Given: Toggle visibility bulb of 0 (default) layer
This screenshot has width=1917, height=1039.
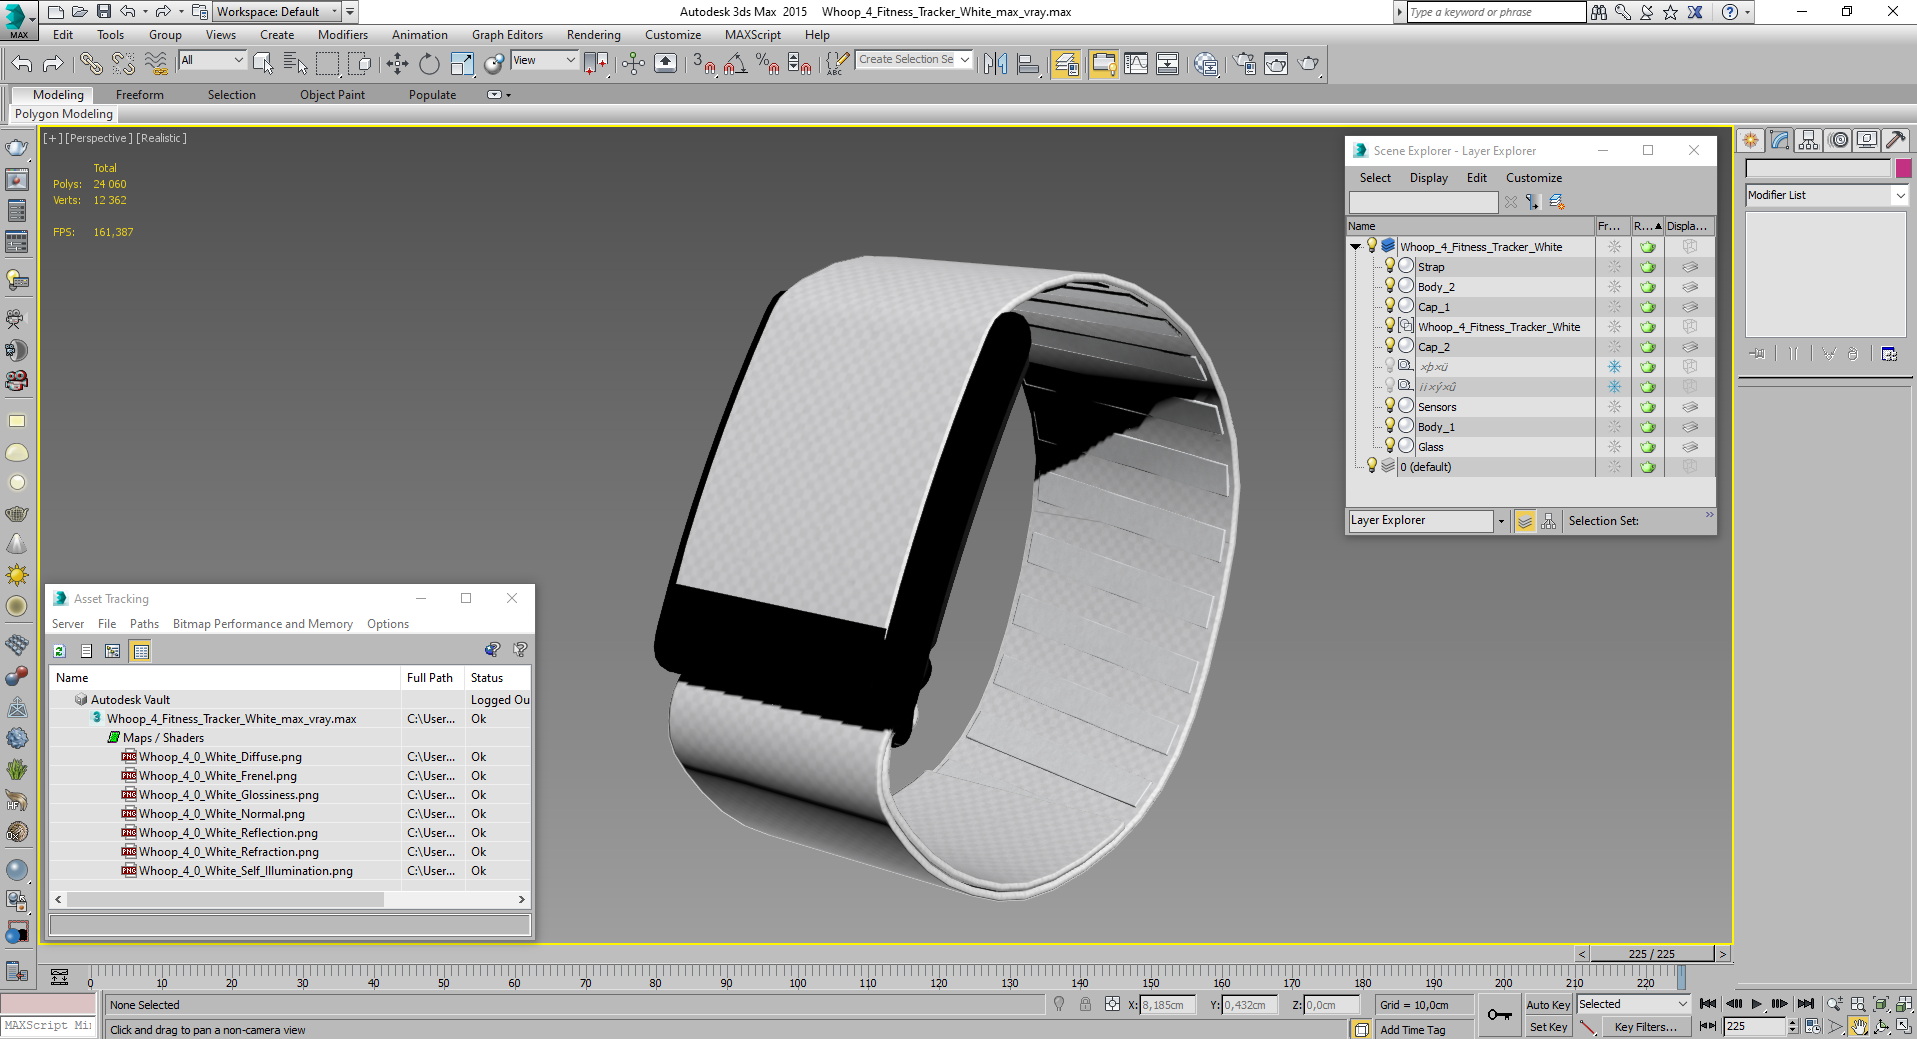Looking at the screenshot, I should tap(1372, 466).
